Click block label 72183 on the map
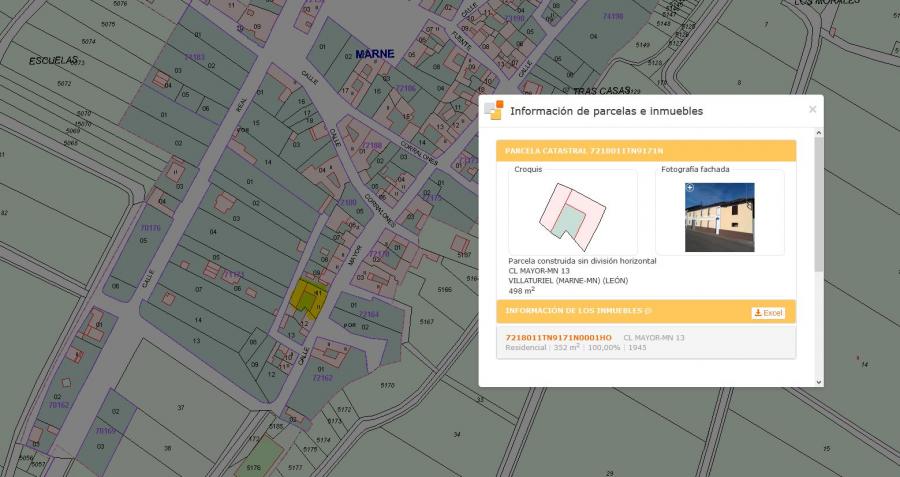Screen dimensions: 900x477 [x=193, y=58]
